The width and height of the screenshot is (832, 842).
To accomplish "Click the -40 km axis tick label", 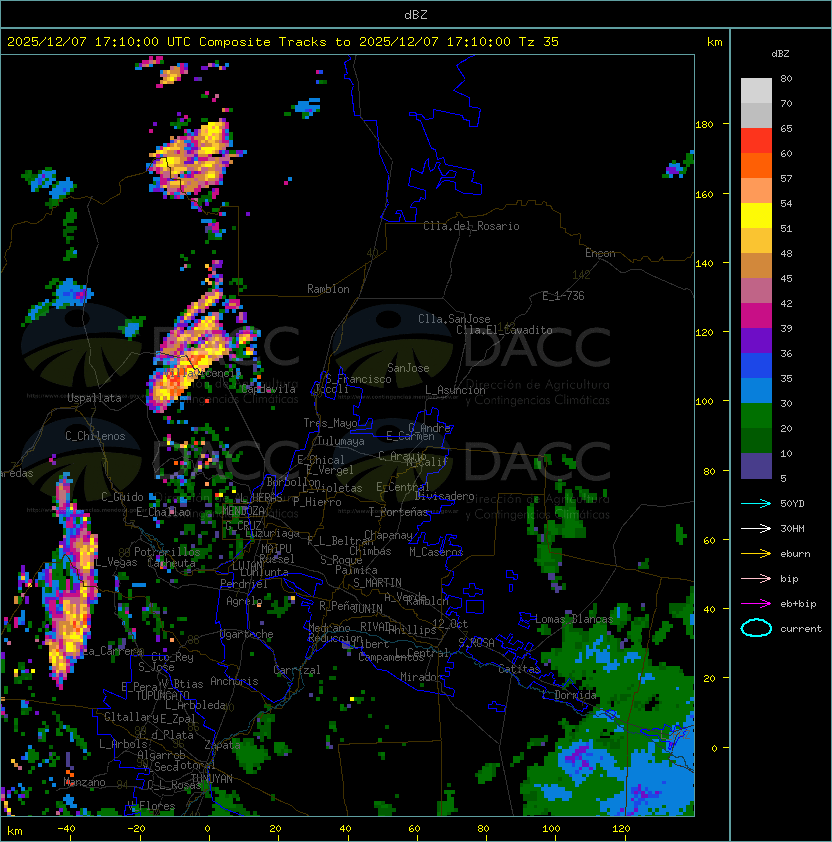I will 66,829.
